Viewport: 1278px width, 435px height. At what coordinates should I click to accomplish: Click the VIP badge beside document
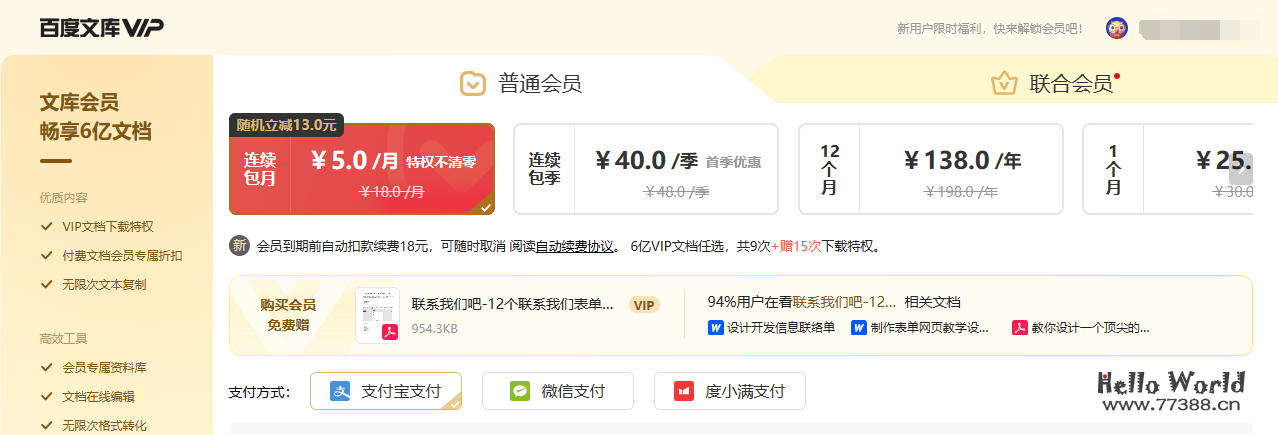tap(644, 304)
